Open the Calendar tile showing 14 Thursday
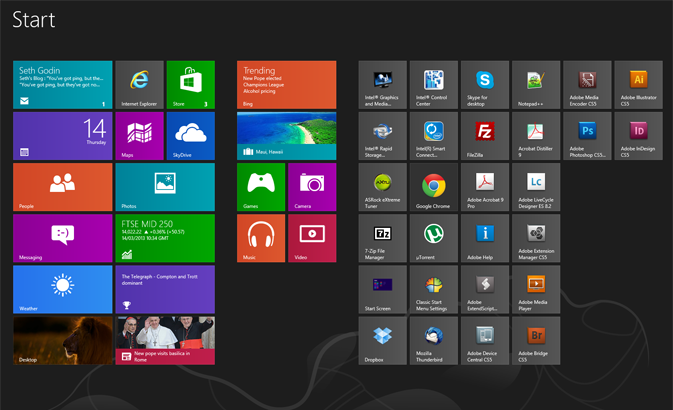 pyautogui.click(x=63, y=136)
